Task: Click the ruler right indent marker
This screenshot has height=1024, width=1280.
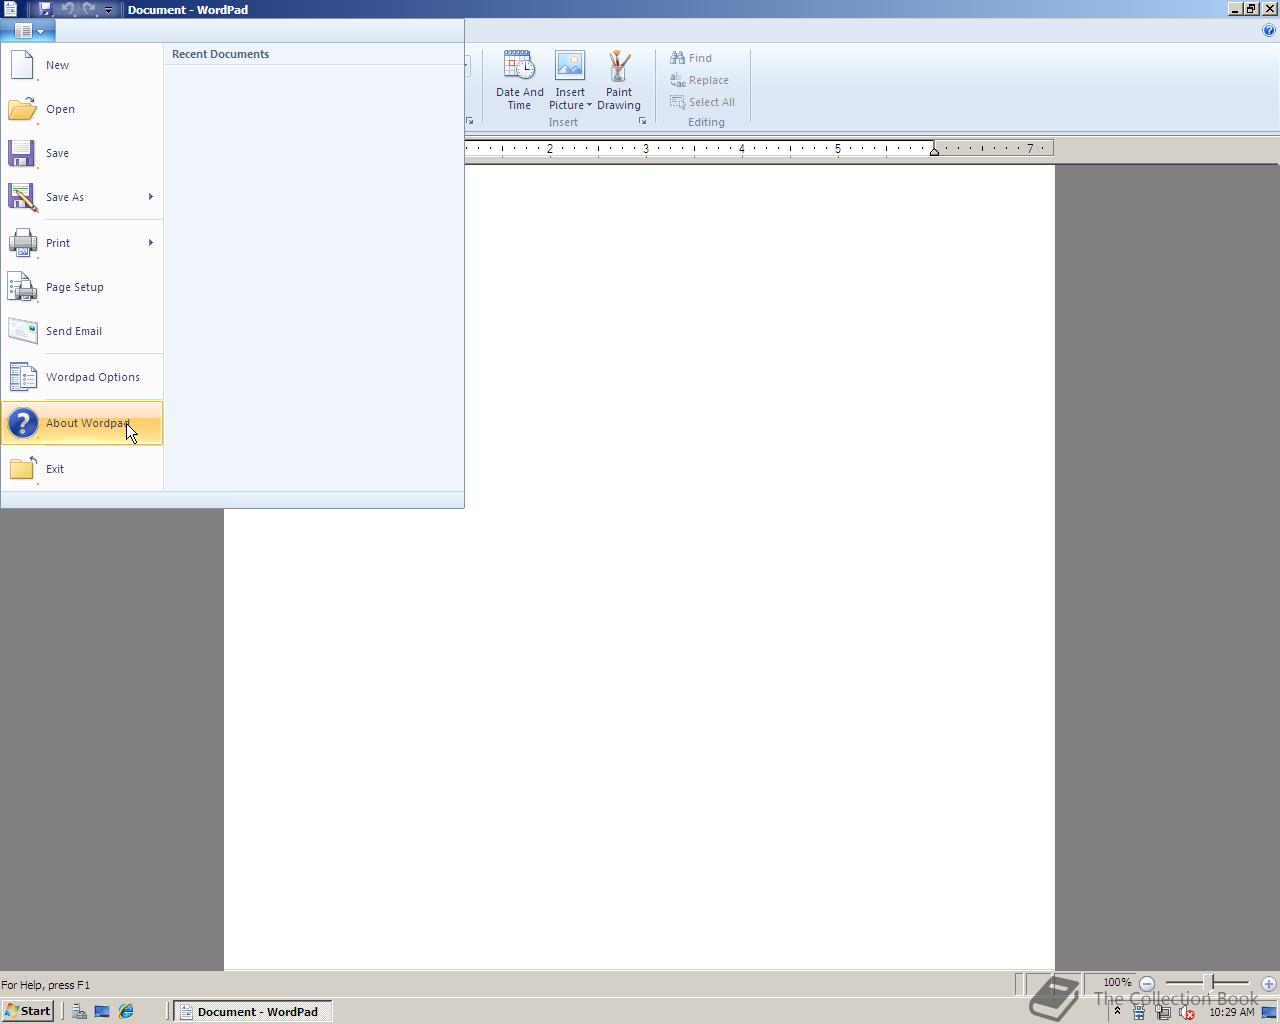Action: [934, 151]
